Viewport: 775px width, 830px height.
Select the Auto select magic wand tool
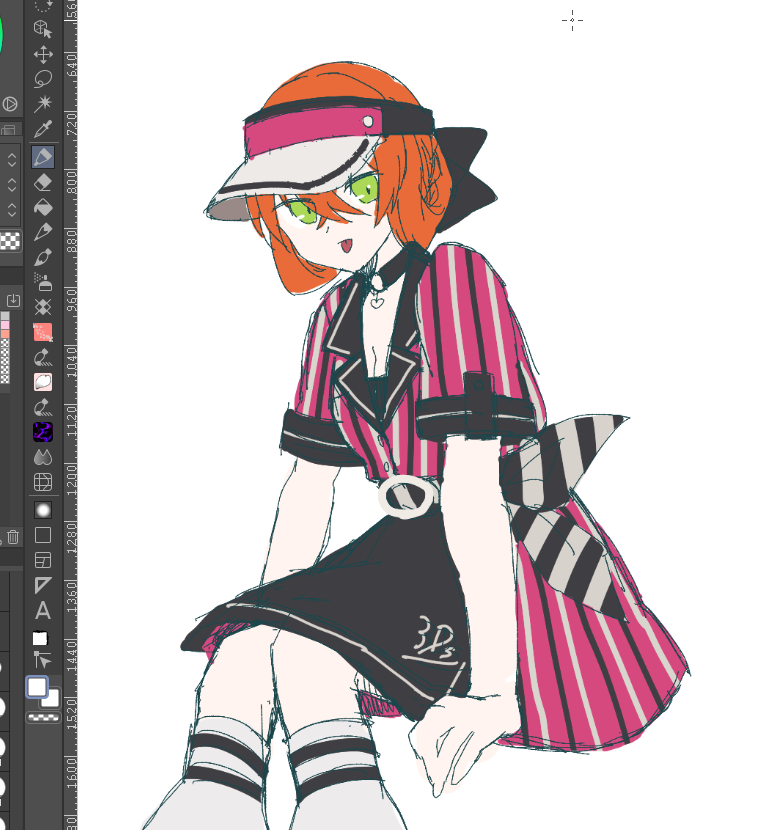click(x=43, y=103)
